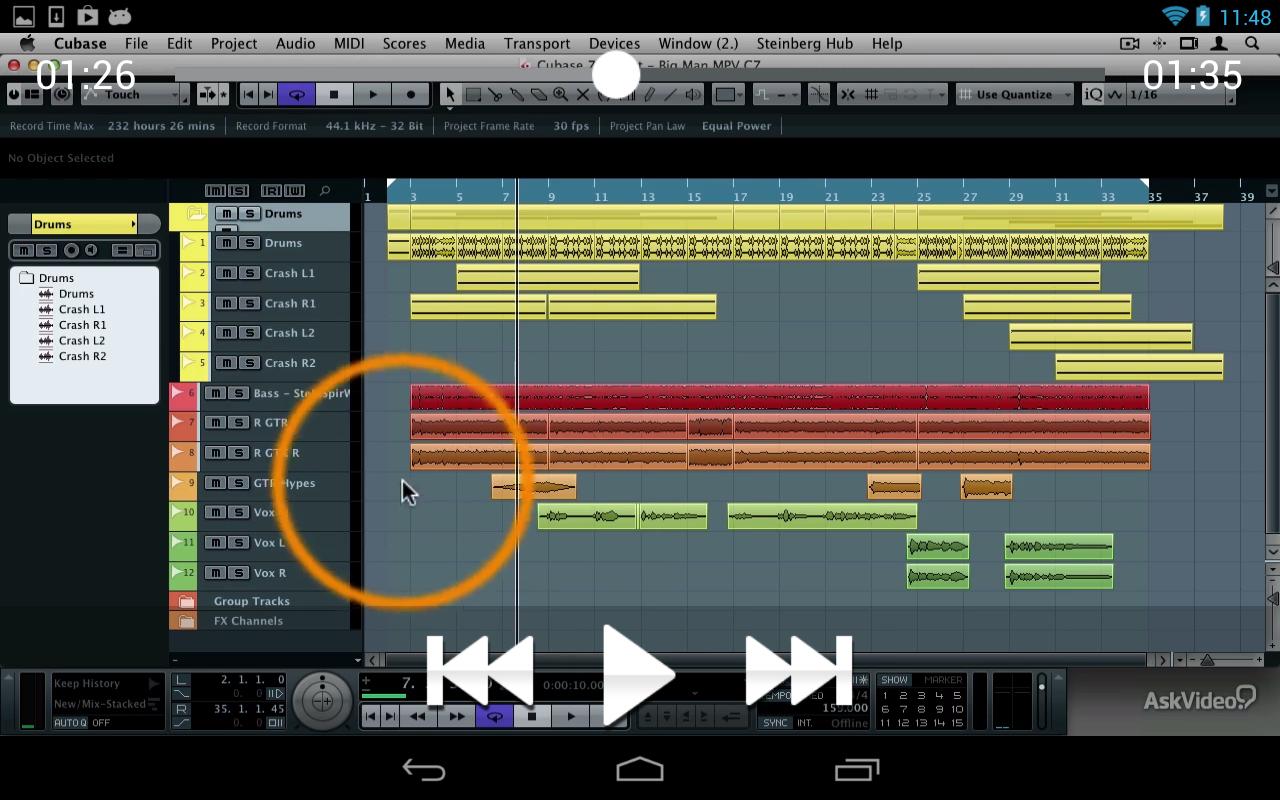Open the 1/16 quantize value dropdown
Image resolution: width=1280 pixels, height=800 pixels.
[1178, 95]
